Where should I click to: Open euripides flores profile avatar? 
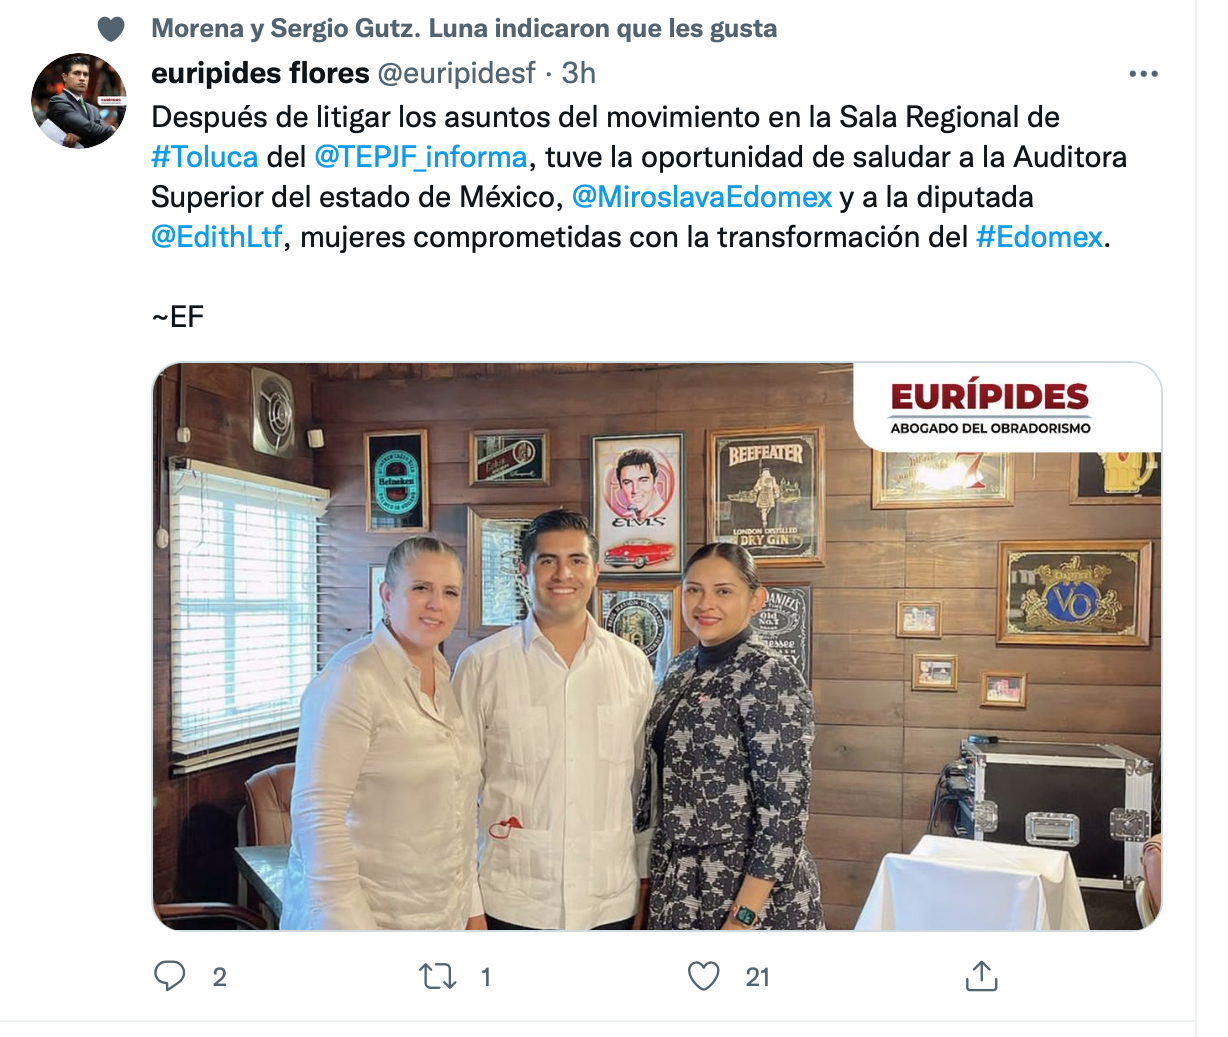[79, 101]
